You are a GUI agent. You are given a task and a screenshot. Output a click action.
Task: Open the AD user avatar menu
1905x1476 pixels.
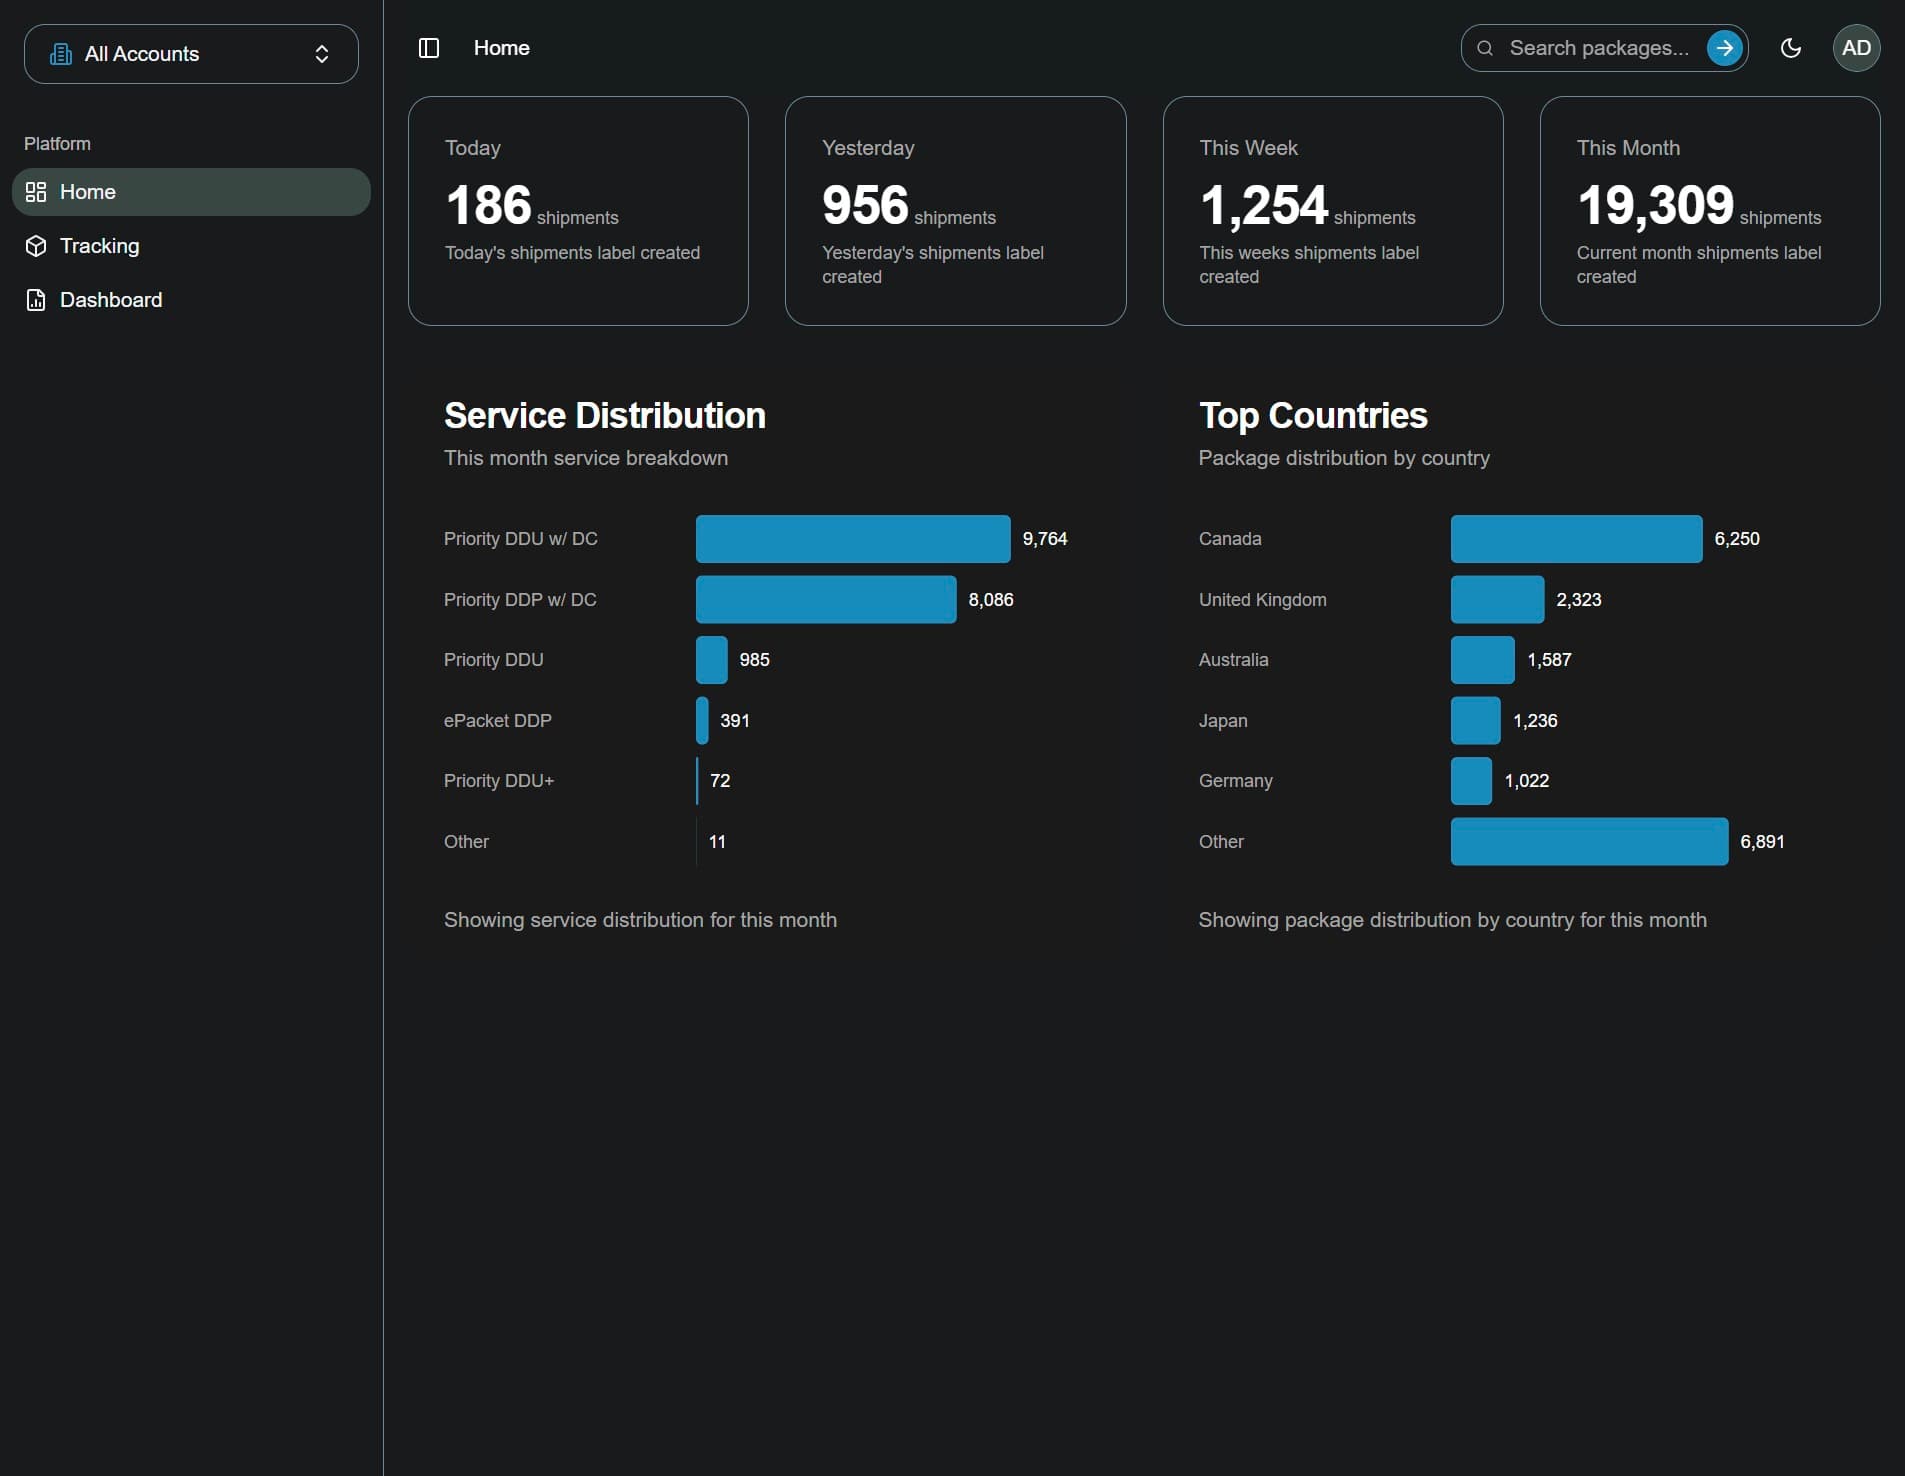pos(1856,48)
